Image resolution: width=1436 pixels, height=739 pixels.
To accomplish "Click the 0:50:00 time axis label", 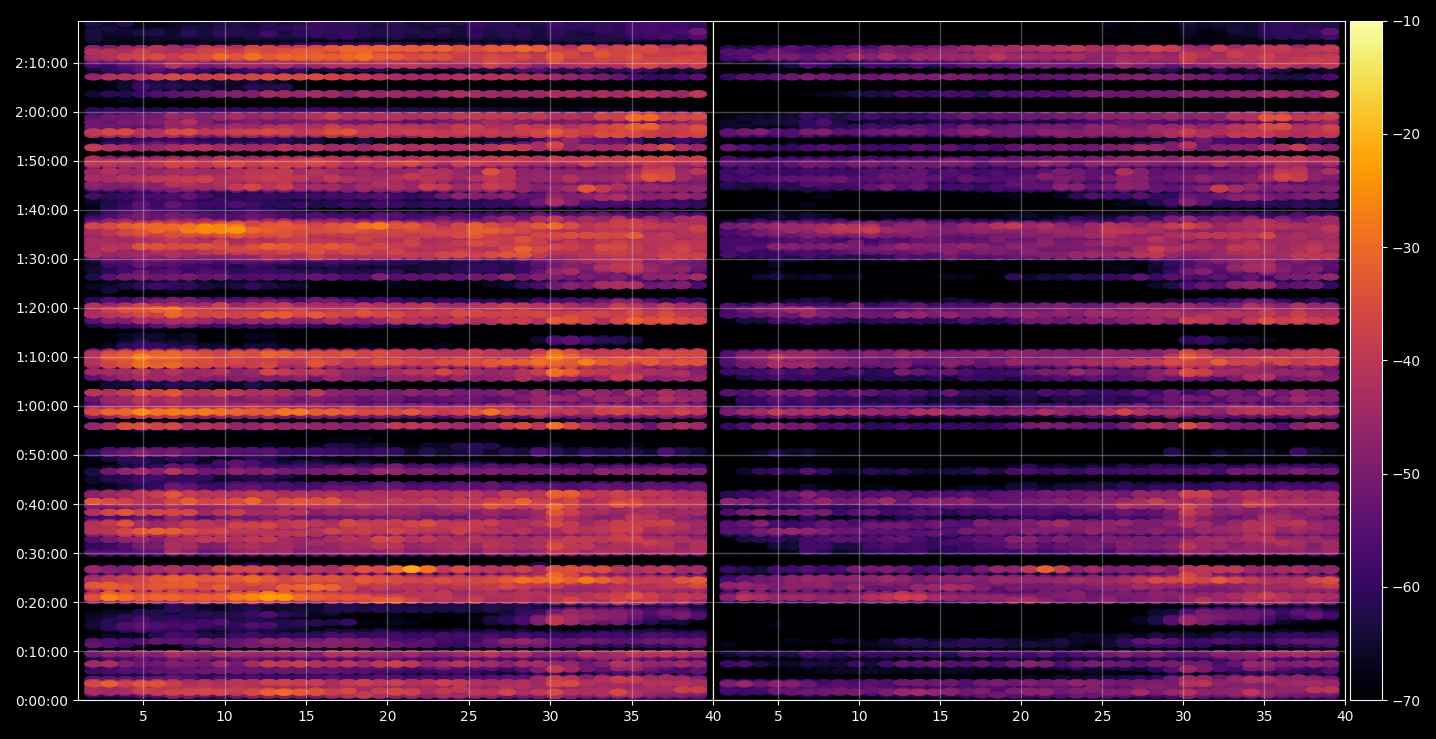I will pyautogui.click(x=42, y=455).
